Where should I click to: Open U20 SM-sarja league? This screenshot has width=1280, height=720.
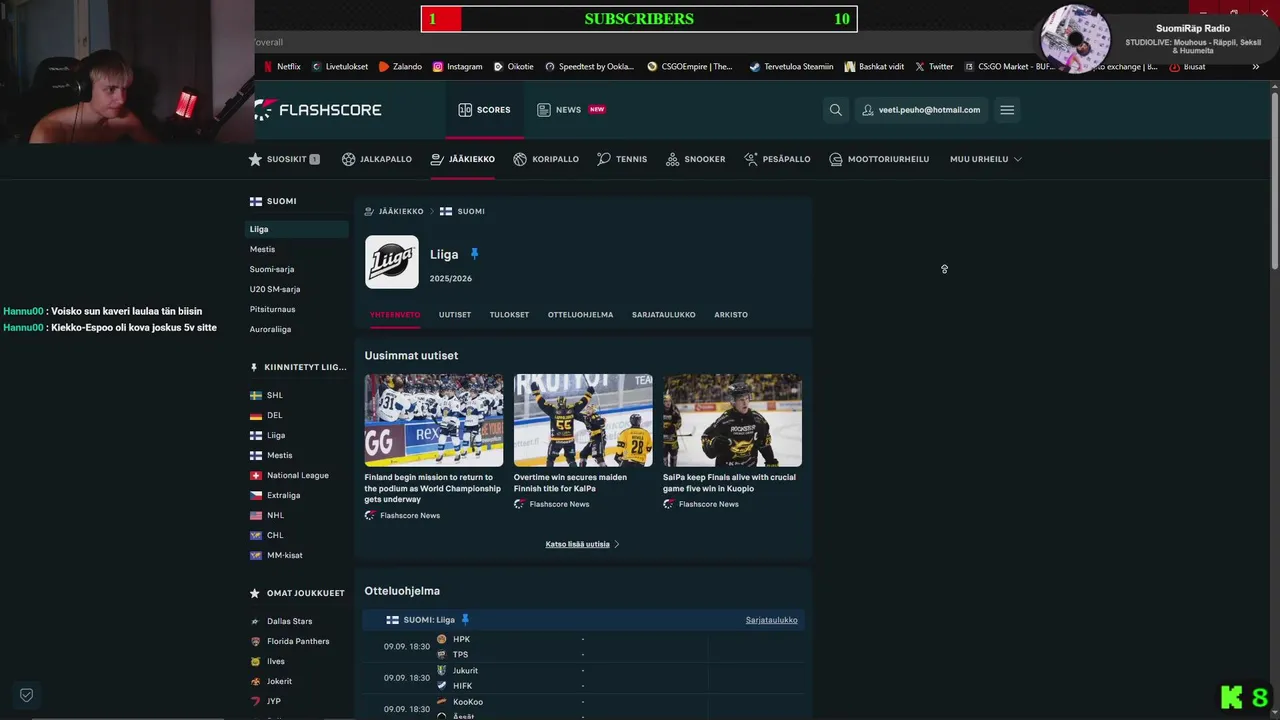pyautogui.click(x=275, y=289)
